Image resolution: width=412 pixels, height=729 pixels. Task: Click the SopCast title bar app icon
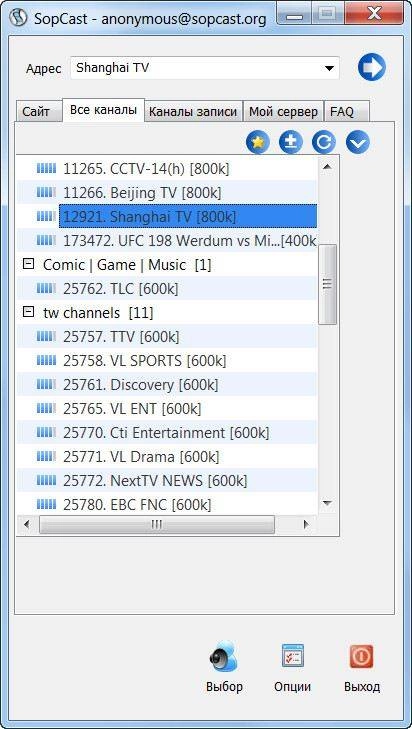[18, 18]
